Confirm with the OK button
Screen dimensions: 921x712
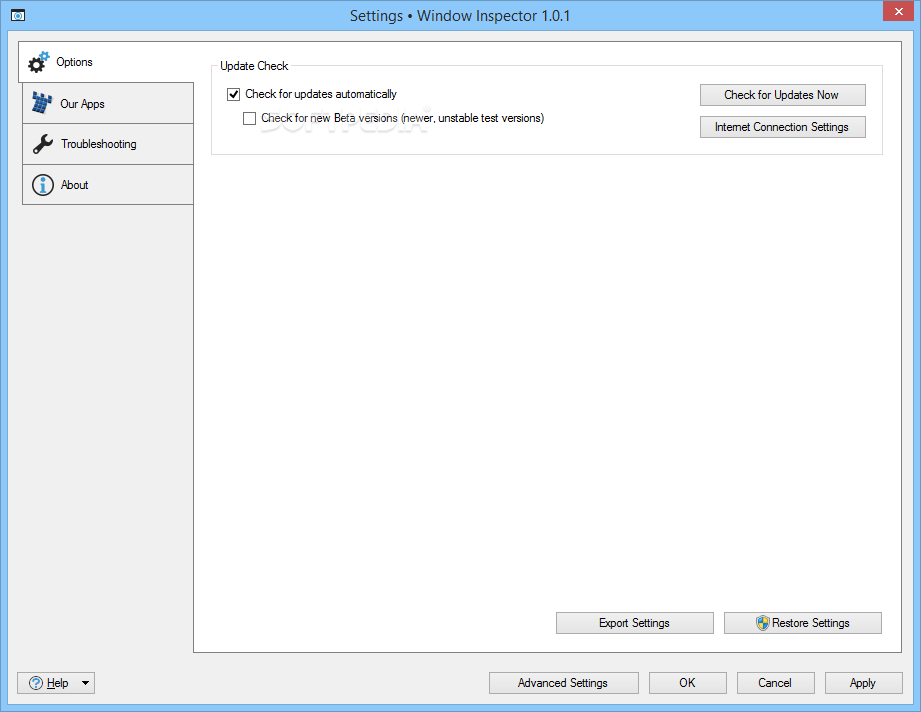coord(687,683)
